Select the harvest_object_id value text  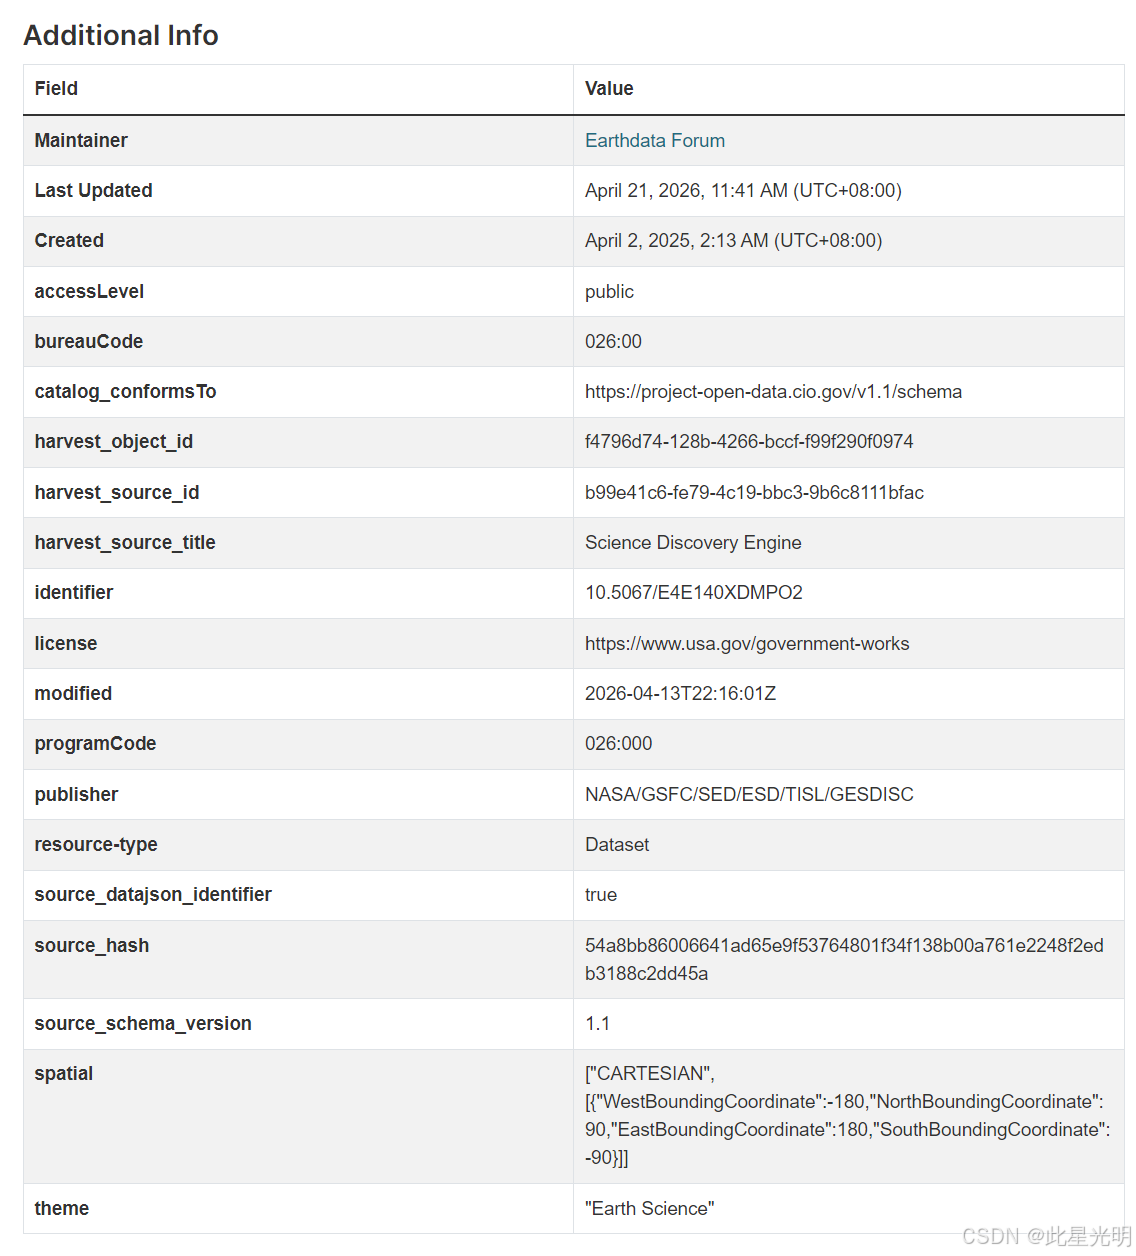pos(749,442)
